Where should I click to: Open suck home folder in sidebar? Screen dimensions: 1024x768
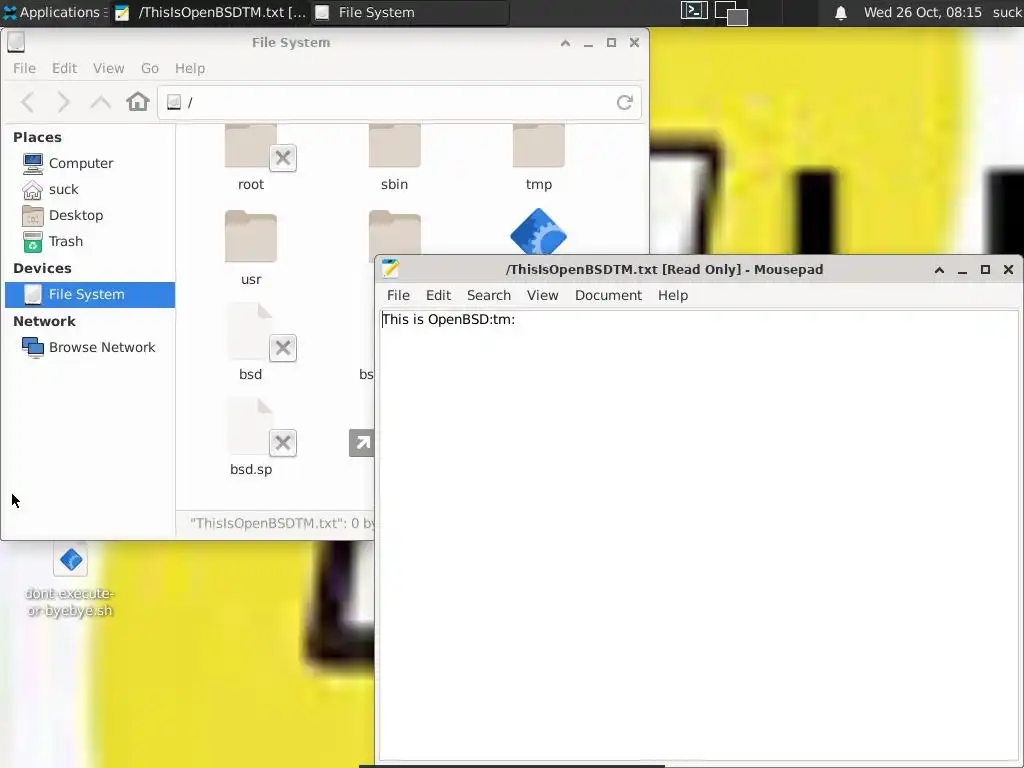click(x=50, y=189)
